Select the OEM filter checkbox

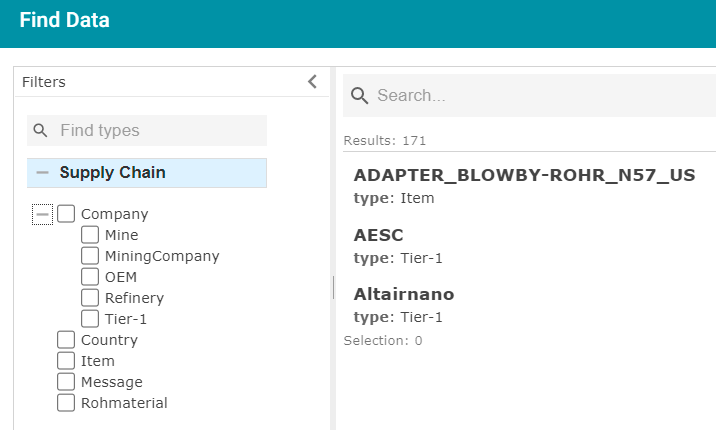[x=90, y=277]
